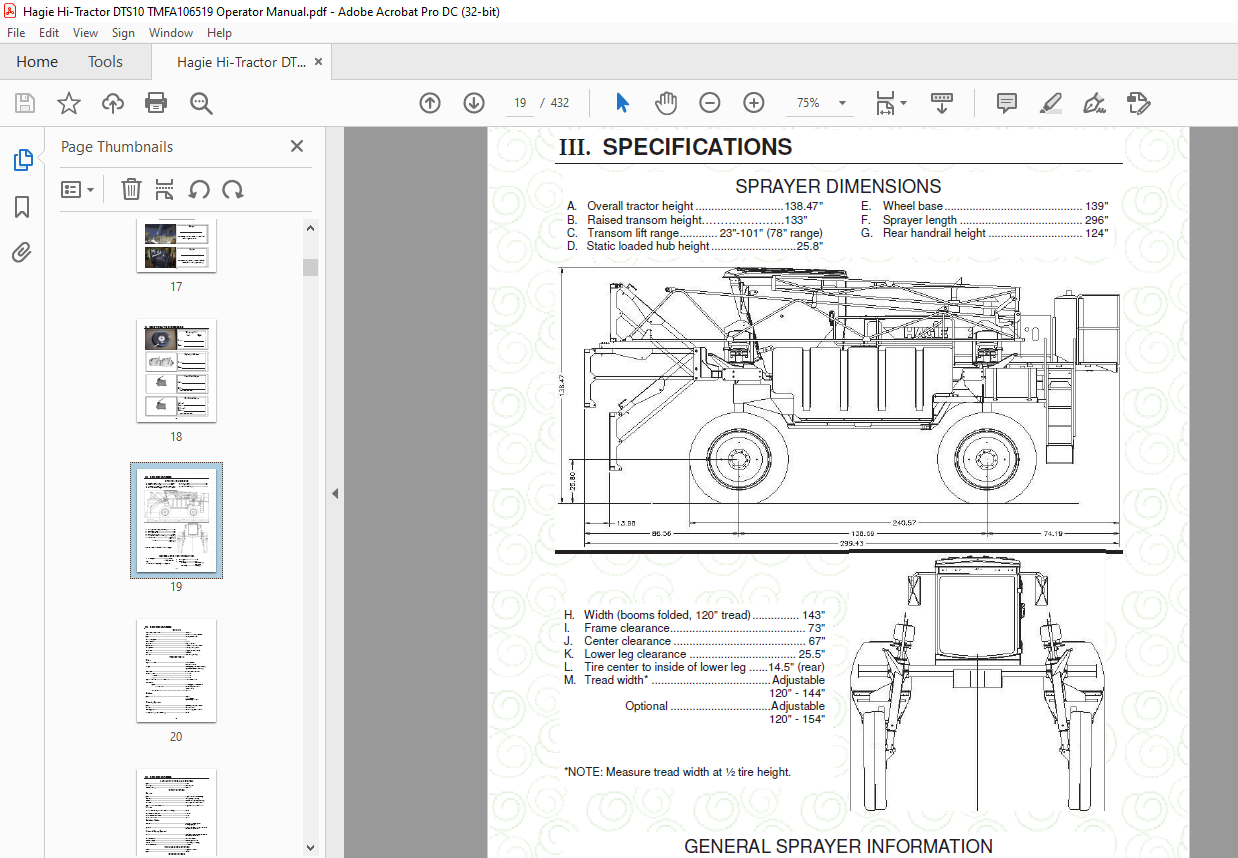Click the Overall tractor height line
The width and height of the screenshot is (1238, 858).
(695, 206)
